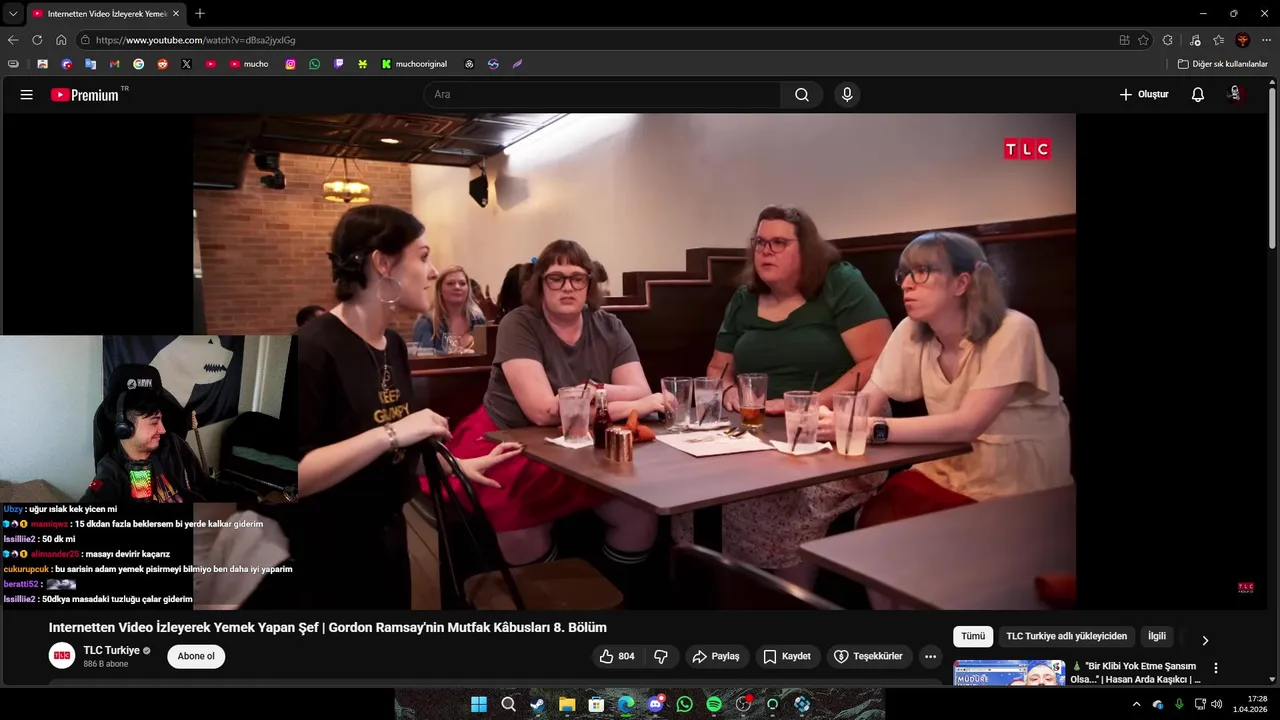1280x720 pixels.
Task: Open browser tab list dropdown
Action: click(13, 14)
